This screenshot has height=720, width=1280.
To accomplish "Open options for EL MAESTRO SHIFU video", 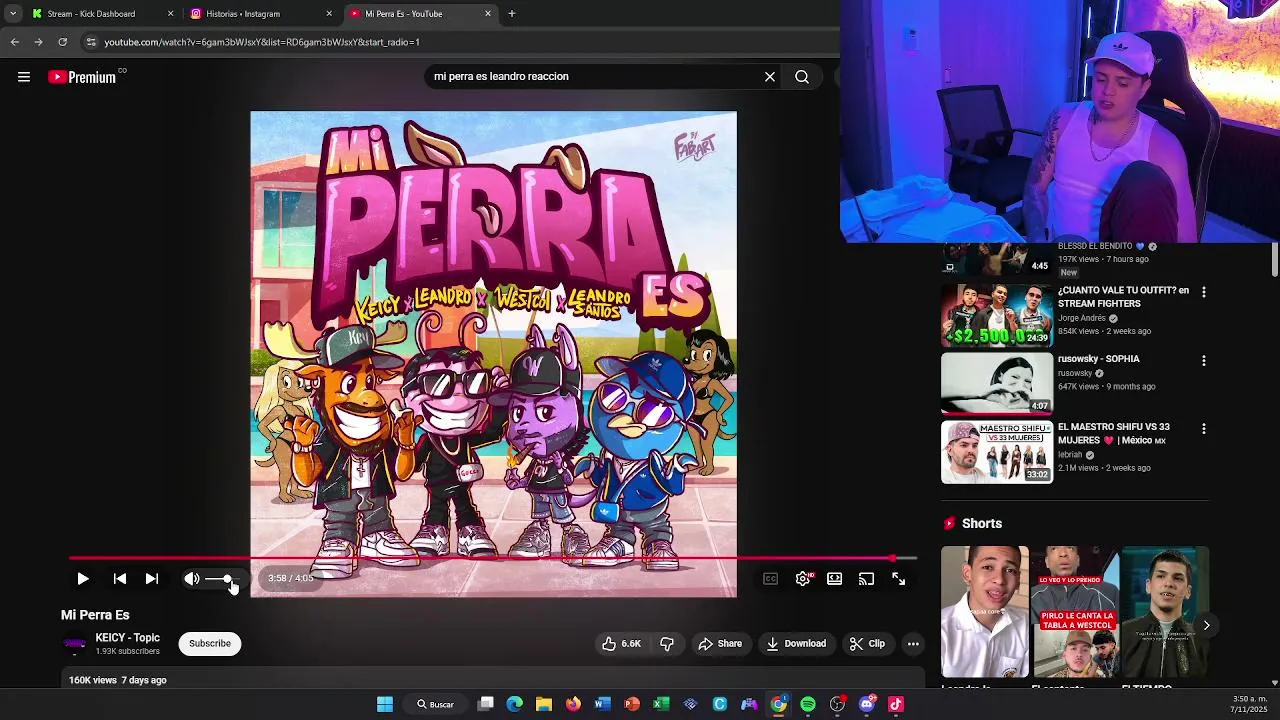I will pyautogui.click(x=1204, y=429).
